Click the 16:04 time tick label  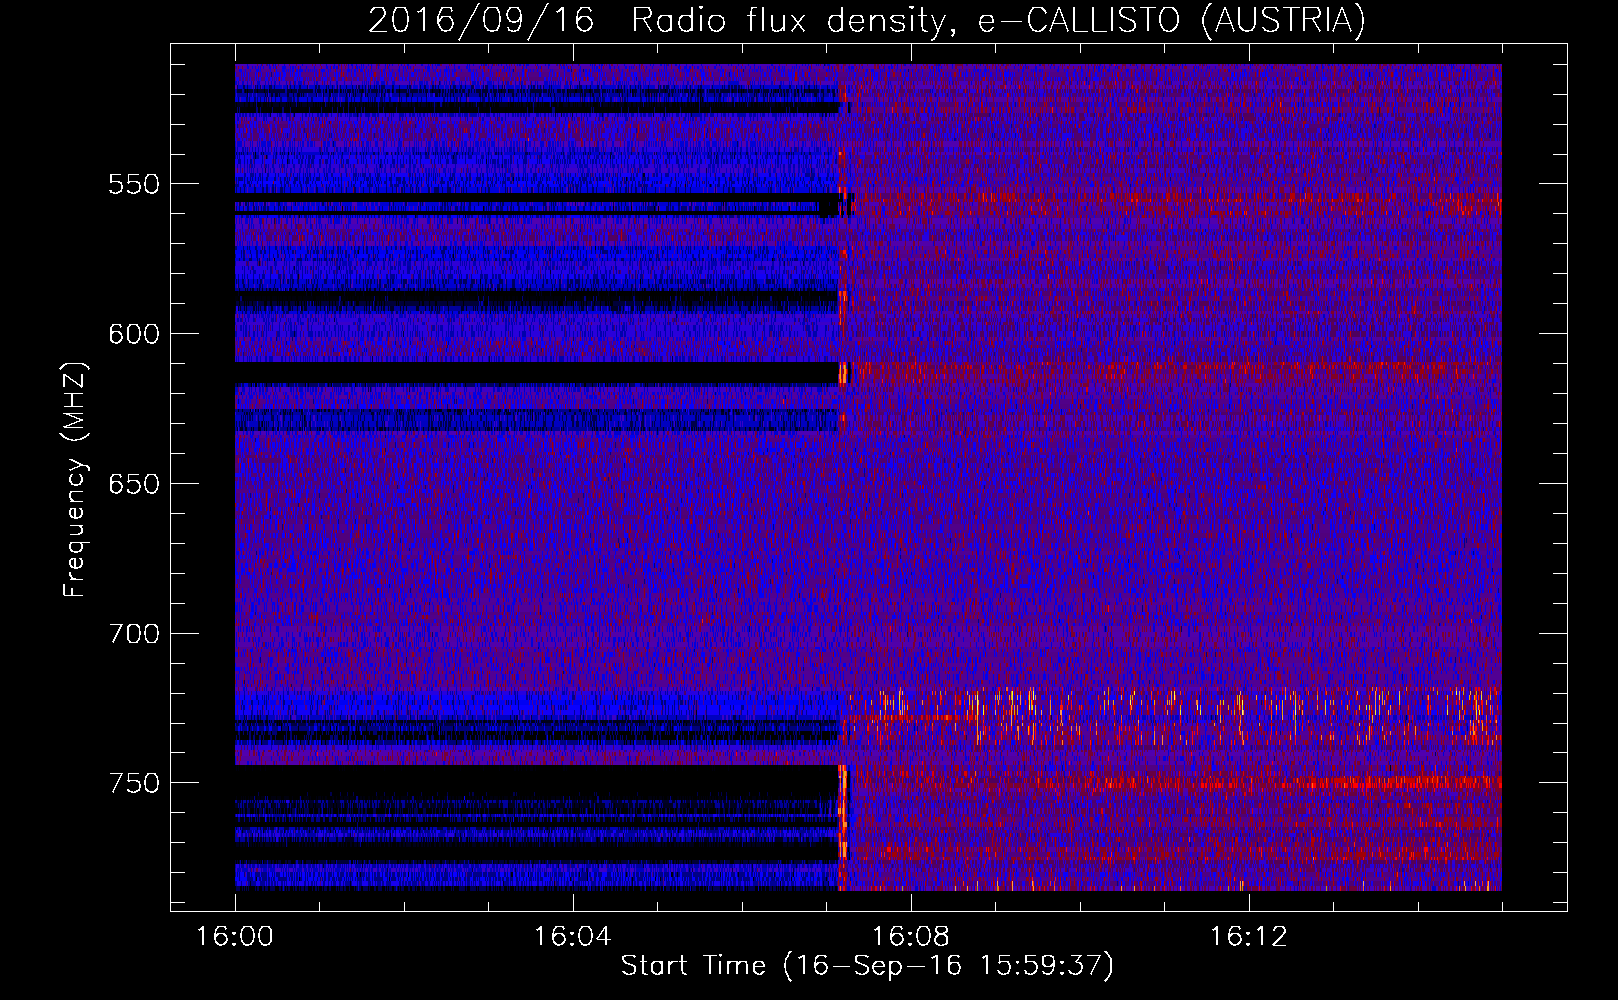point(572,937)
